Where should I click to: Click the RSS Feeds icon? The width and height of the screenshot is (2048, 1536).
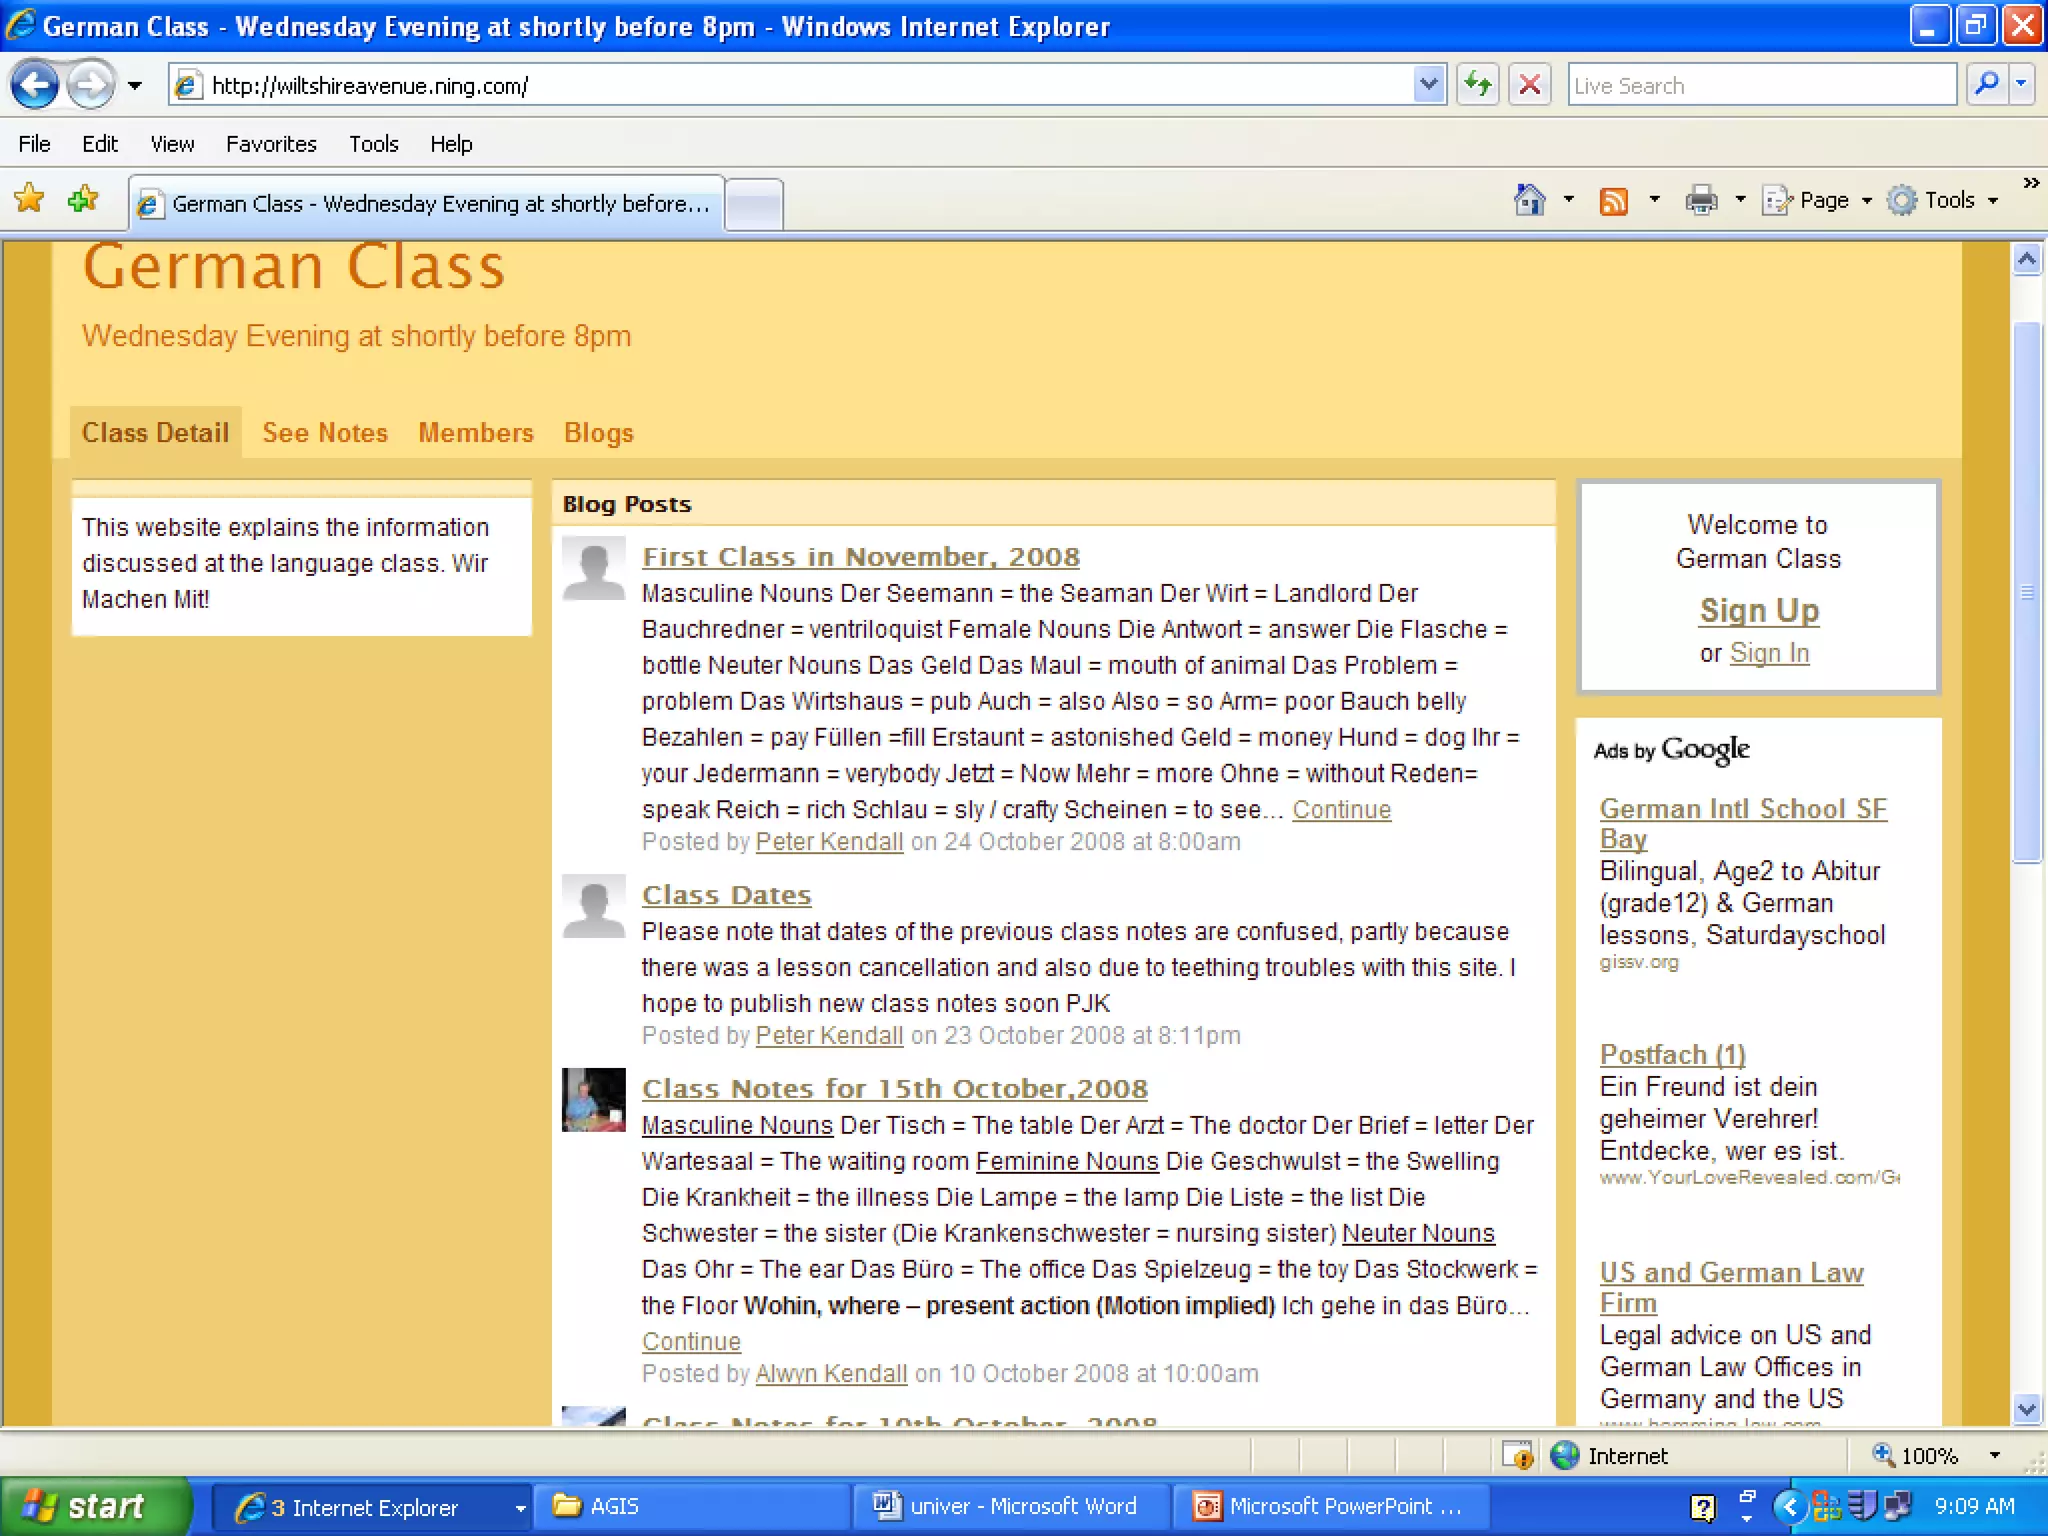pyautogui.click(x=1613, y=201)
